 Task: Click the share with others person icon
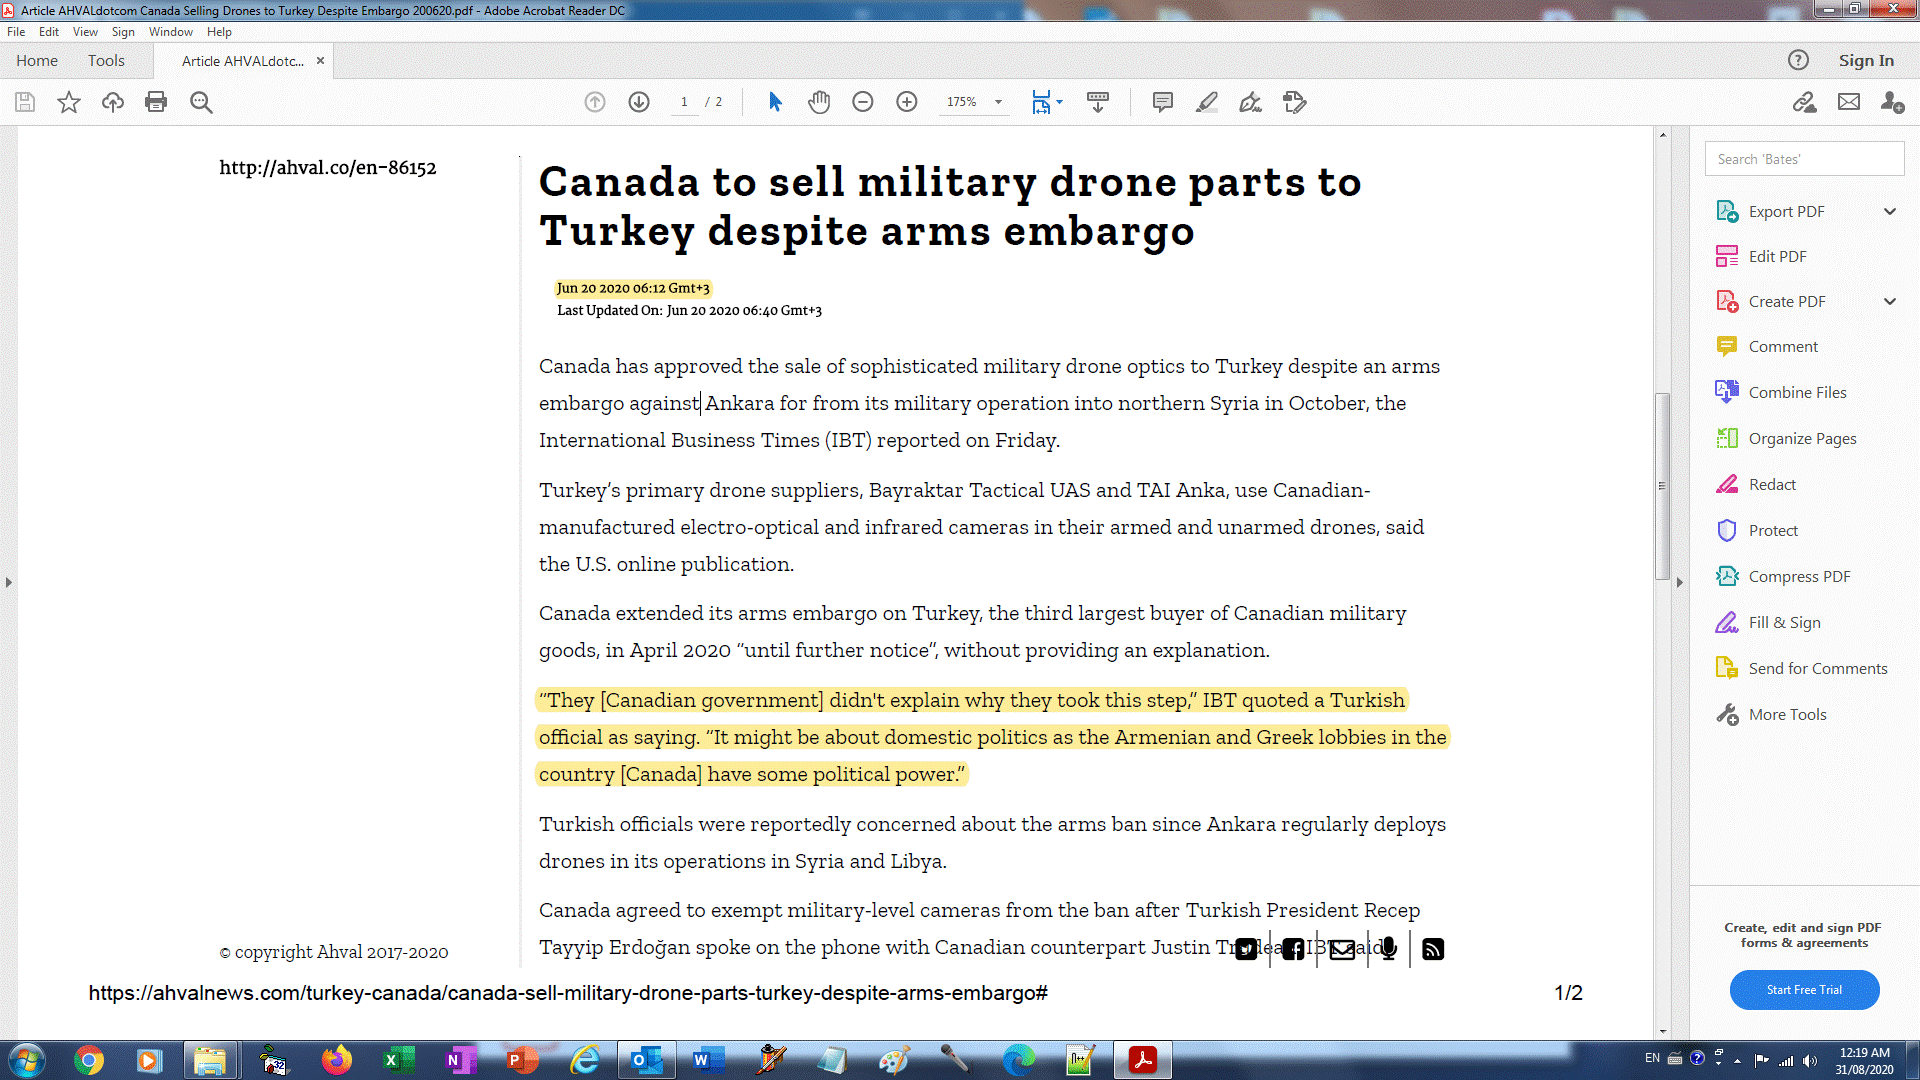pyautogui.click(x=1892, y=102)
